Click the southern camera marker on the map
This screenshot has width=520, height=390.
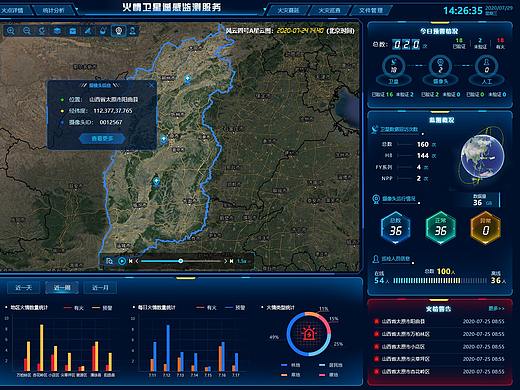156,182
